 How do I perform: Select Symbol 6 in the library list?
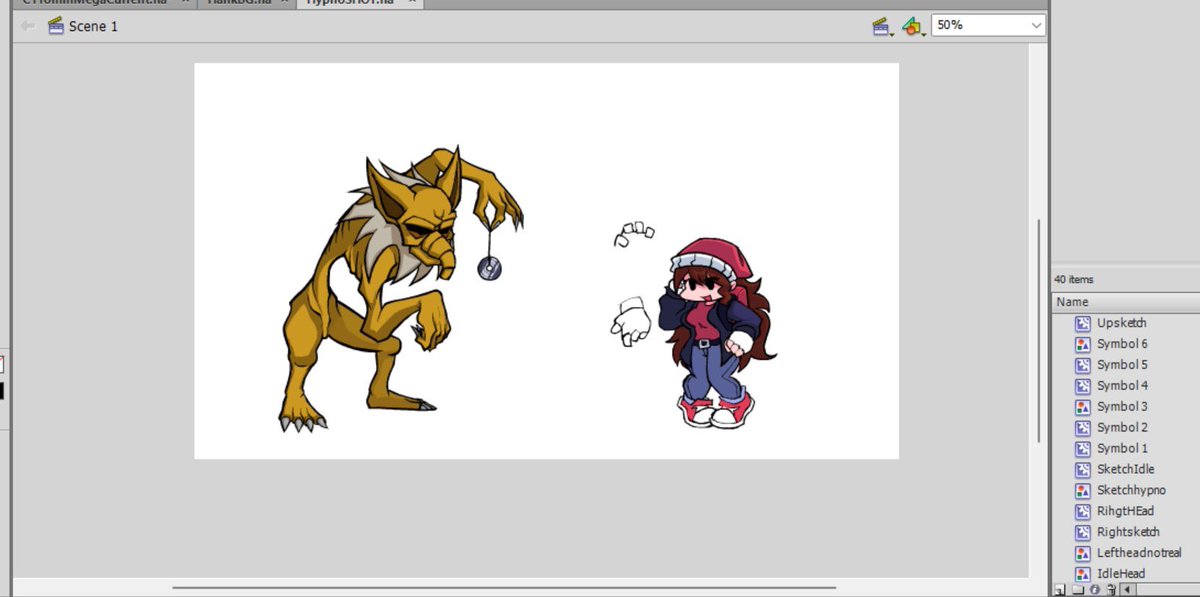(x=1122, y=344)
